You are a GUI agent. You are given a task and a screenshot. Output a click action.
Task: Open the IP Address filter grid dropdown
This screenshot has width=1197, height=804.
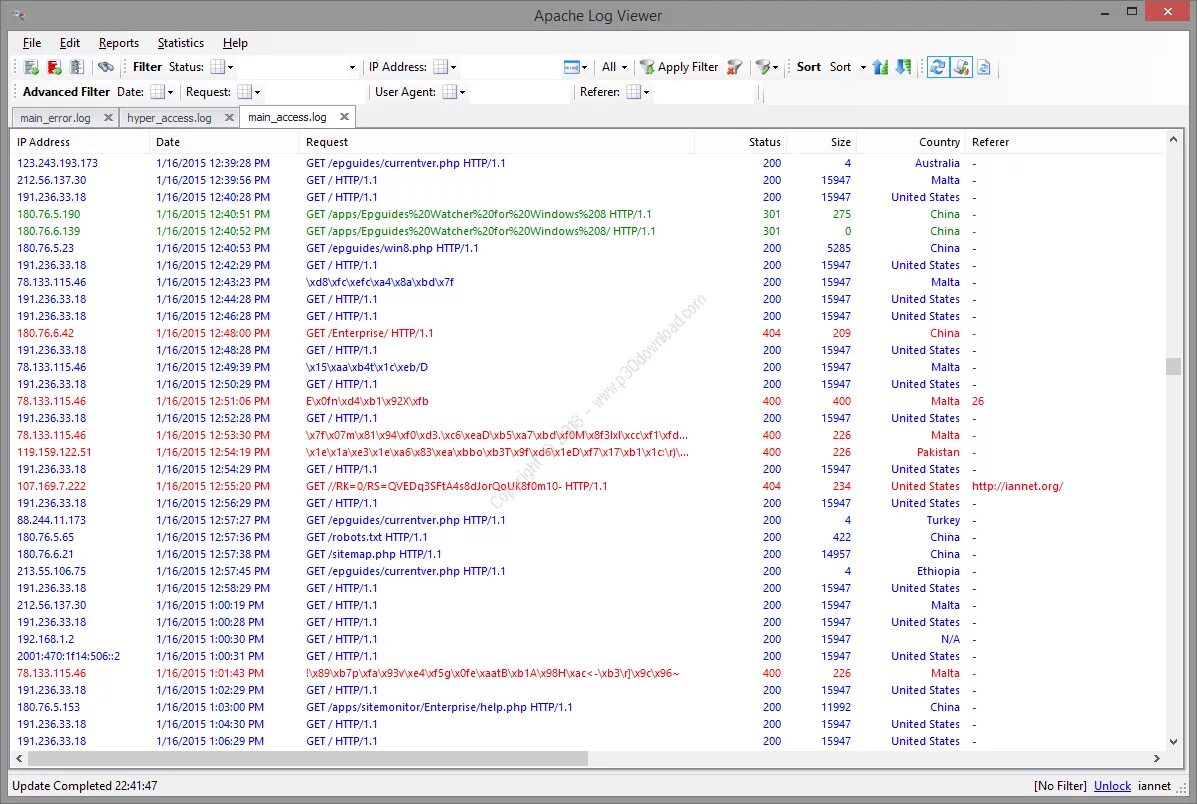click(x=444, y=67)
